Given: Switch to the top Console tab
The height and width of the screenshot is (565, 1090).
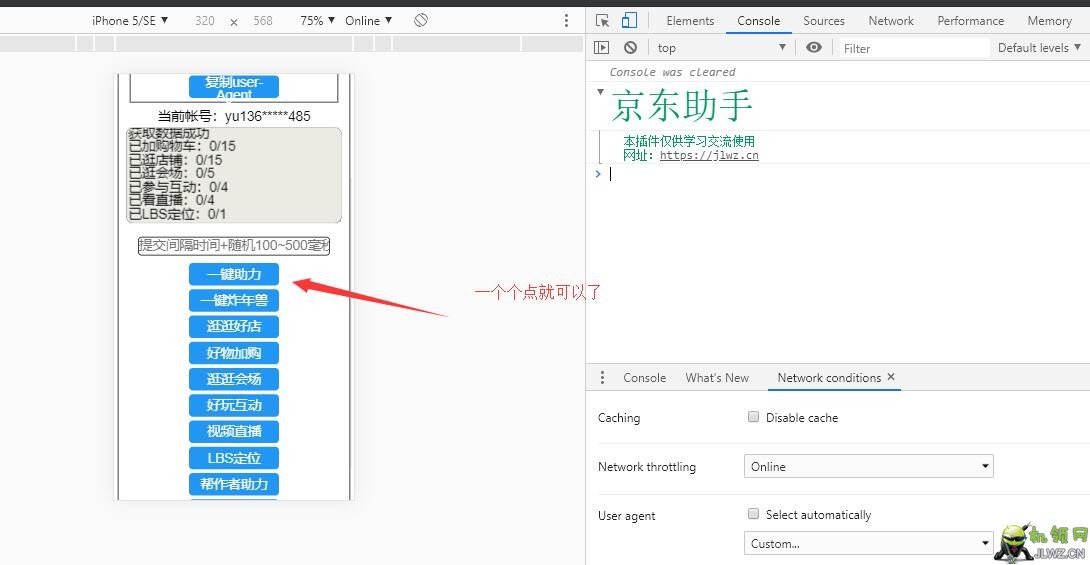Looking at the screenshot, I should click(758, 21).
